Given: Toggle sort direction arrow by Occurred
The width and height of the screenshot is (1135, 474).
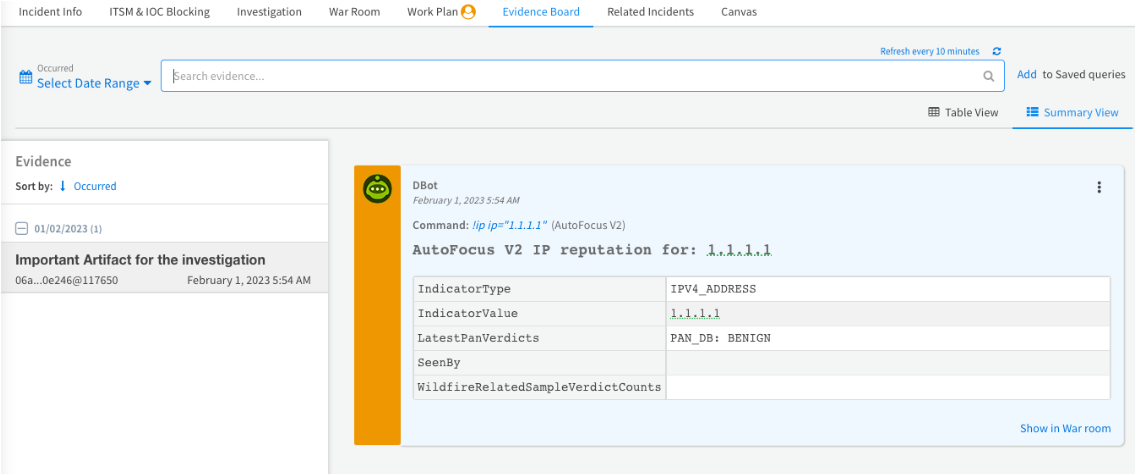Looking at the screenshot, I should point(63,186).
